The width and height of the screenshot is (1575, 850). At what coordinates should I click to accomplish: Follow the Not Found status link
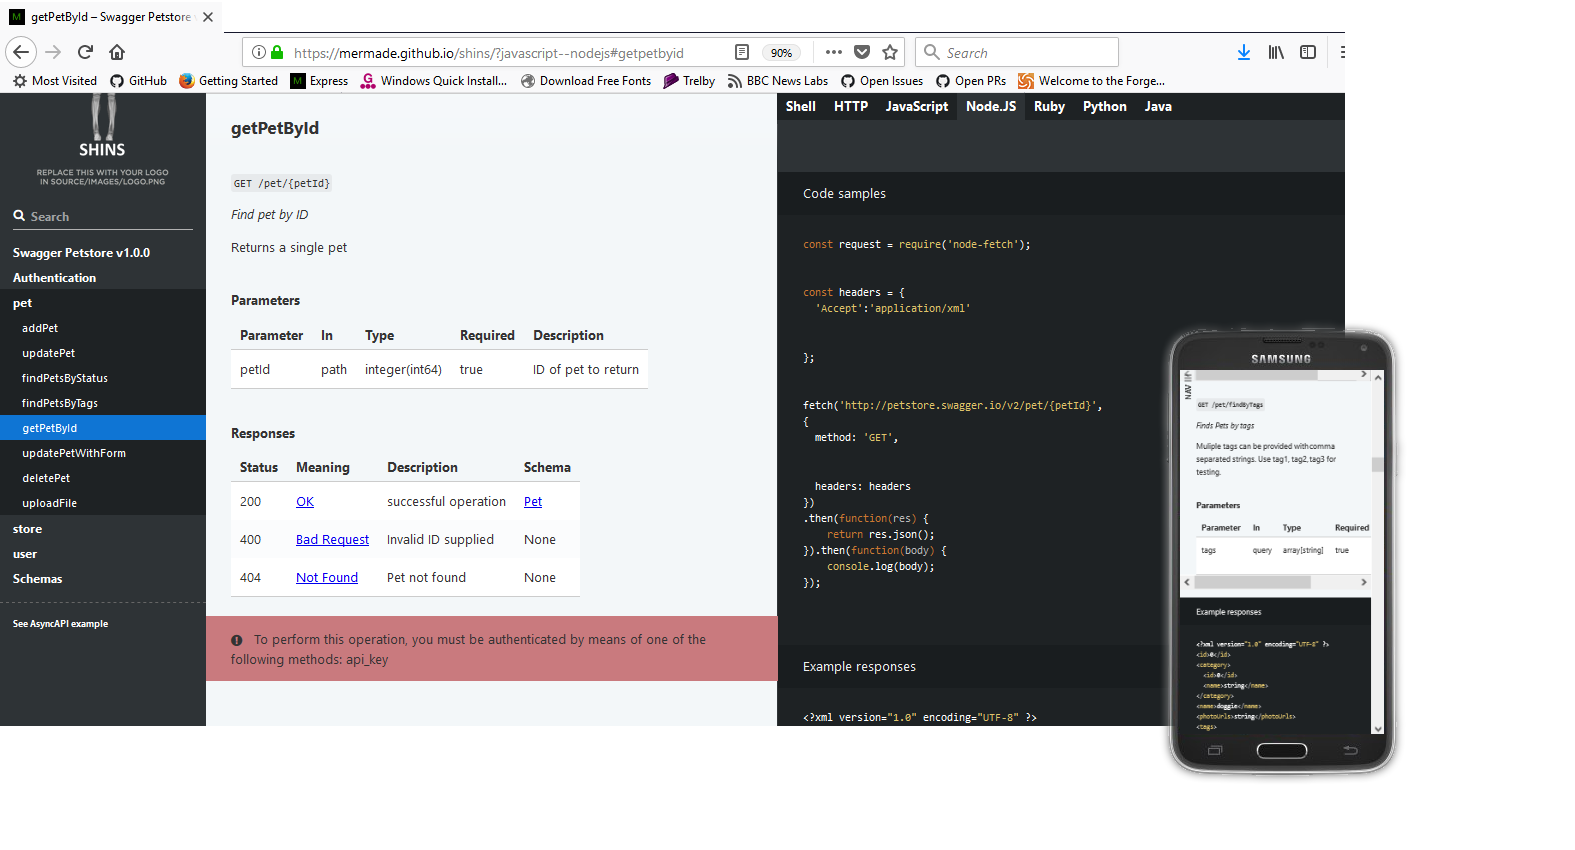pyautogui.click(x=327, y=578)
